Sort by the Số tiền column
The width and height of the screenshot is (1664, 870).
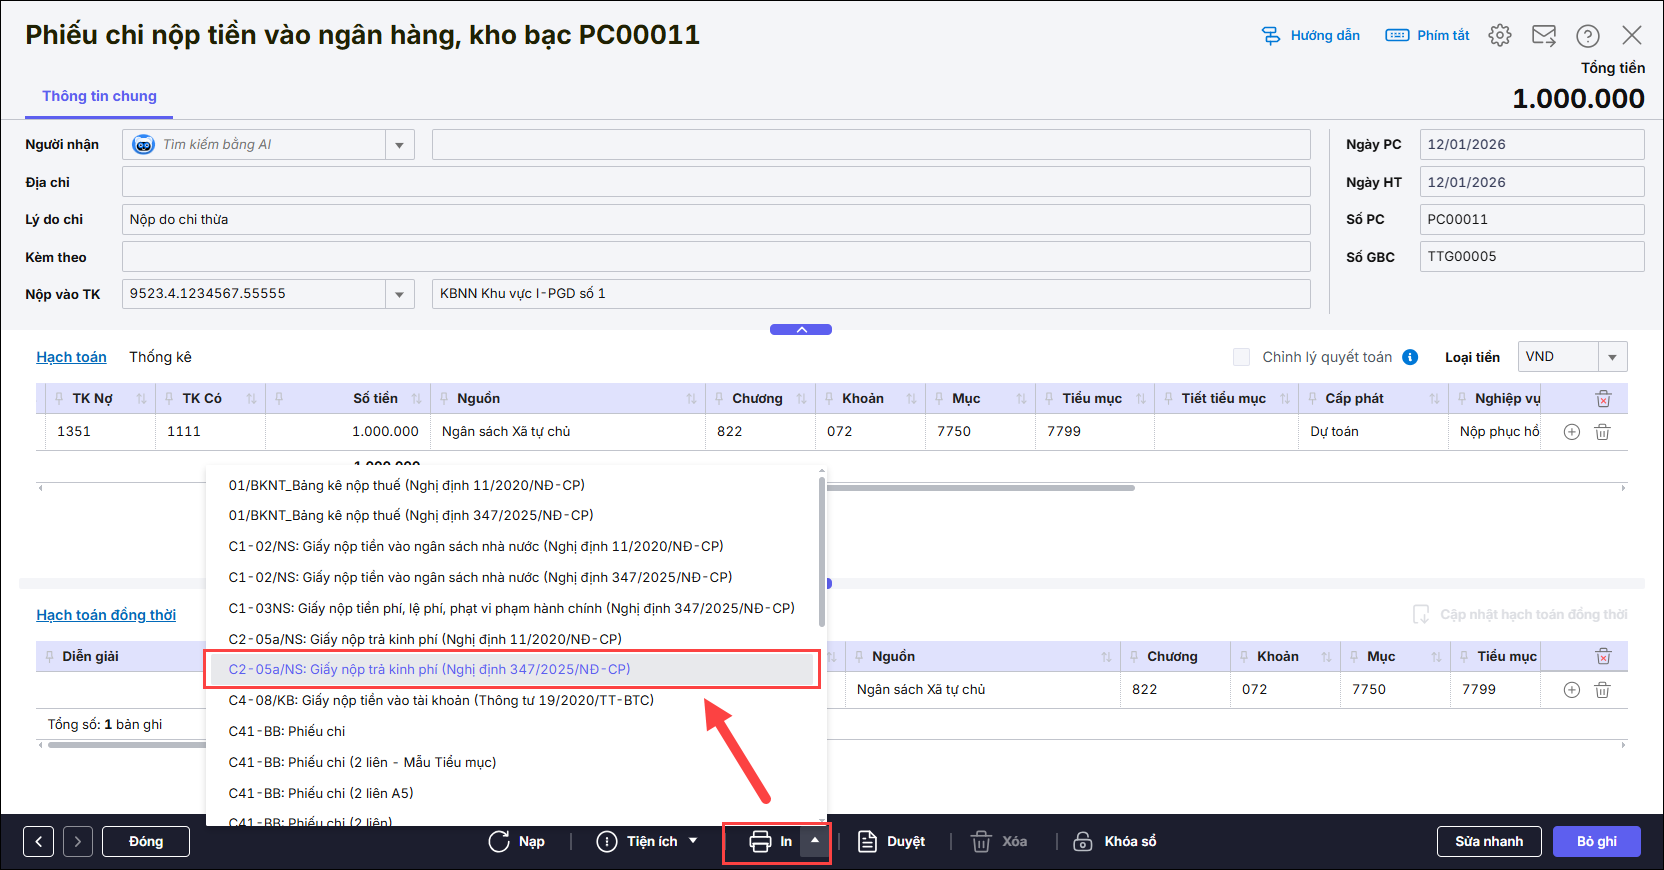click(x=416, y=399)
